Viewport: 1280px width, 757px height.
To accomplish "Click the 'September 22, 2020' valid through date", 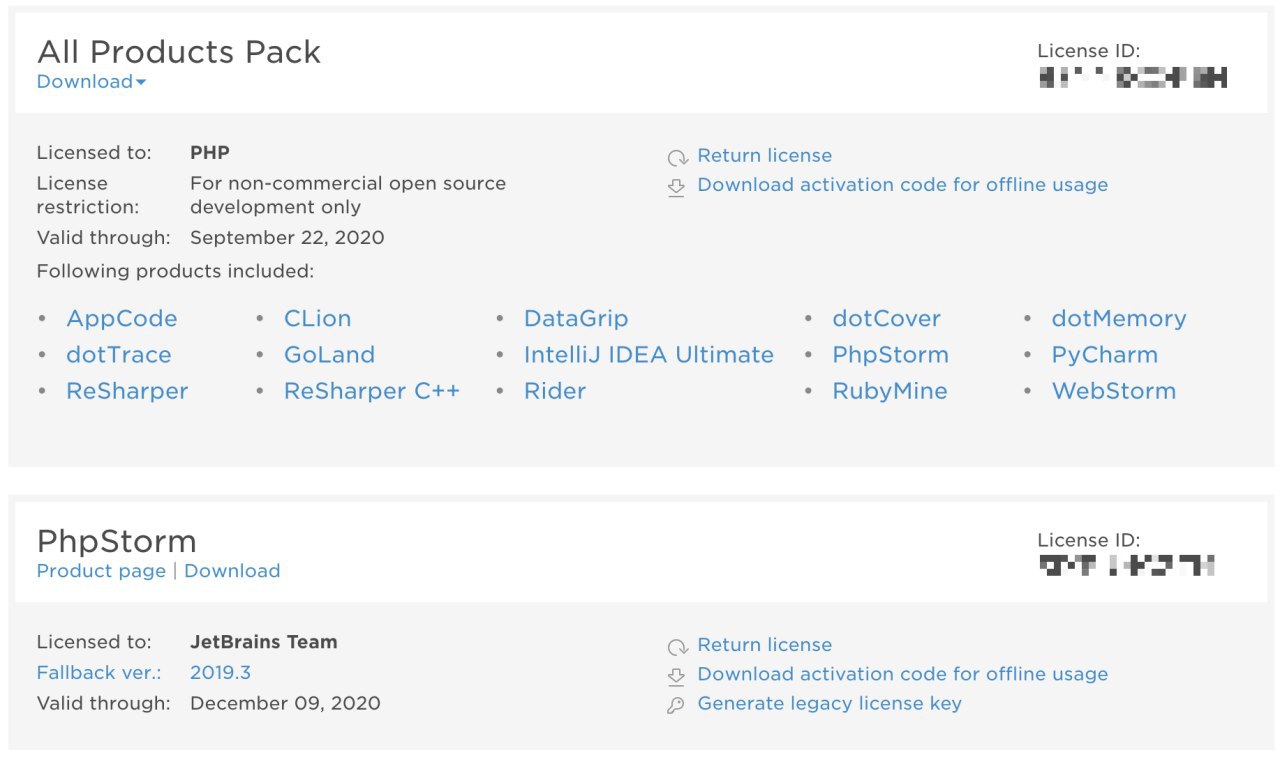I will [x=287, y=238].
